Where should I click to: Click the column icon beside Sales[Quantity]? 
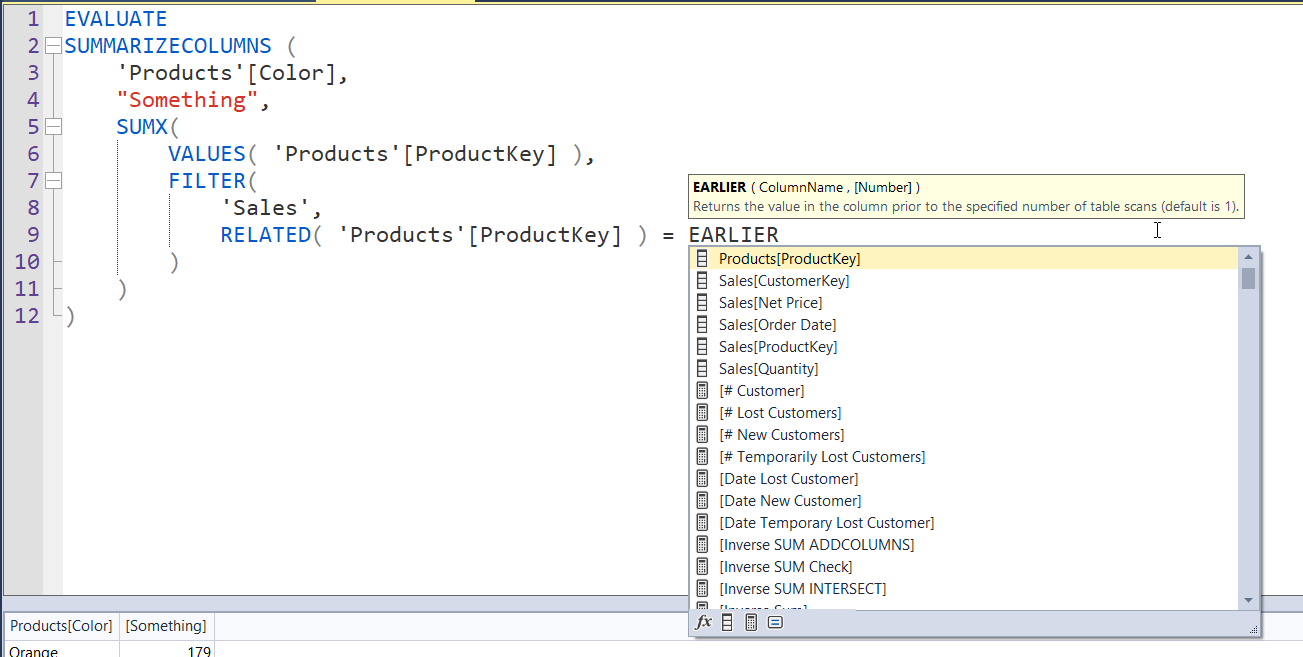tap(701, 368)
